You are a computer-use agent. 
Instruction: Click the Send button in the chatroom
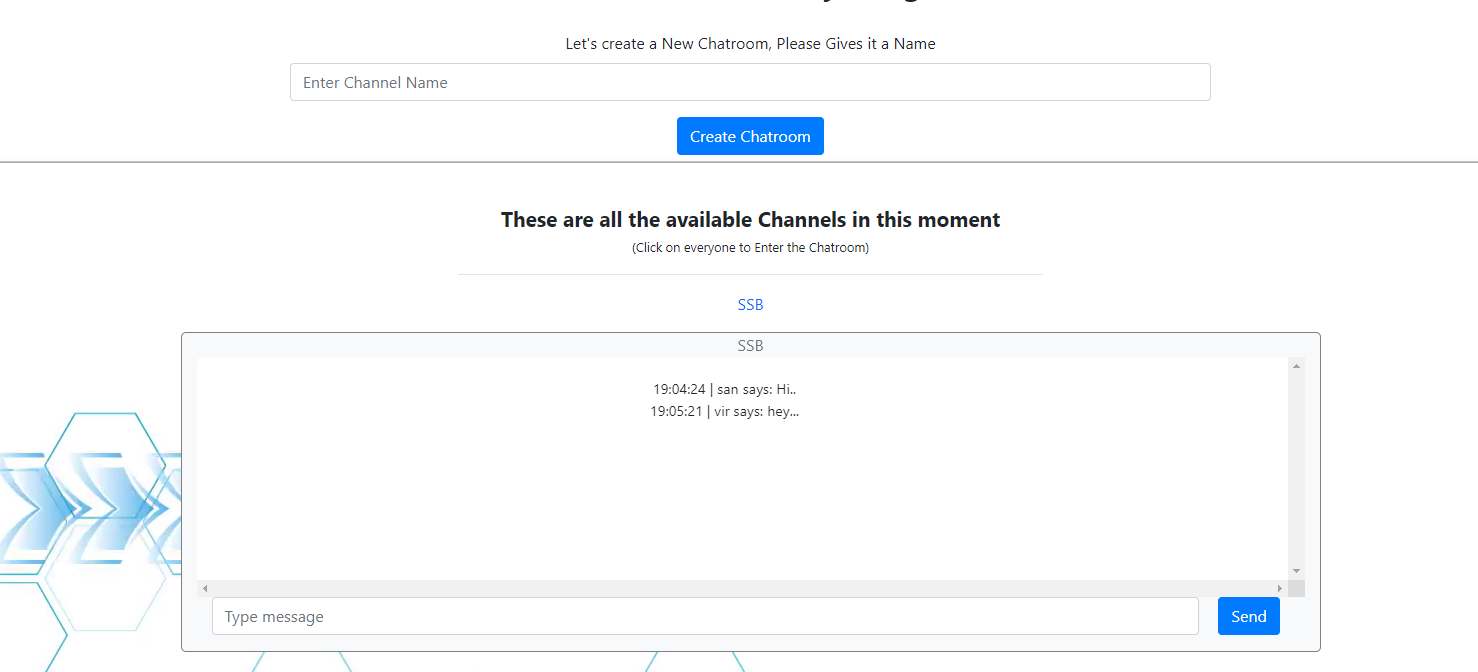click(x=1248, y=616)
